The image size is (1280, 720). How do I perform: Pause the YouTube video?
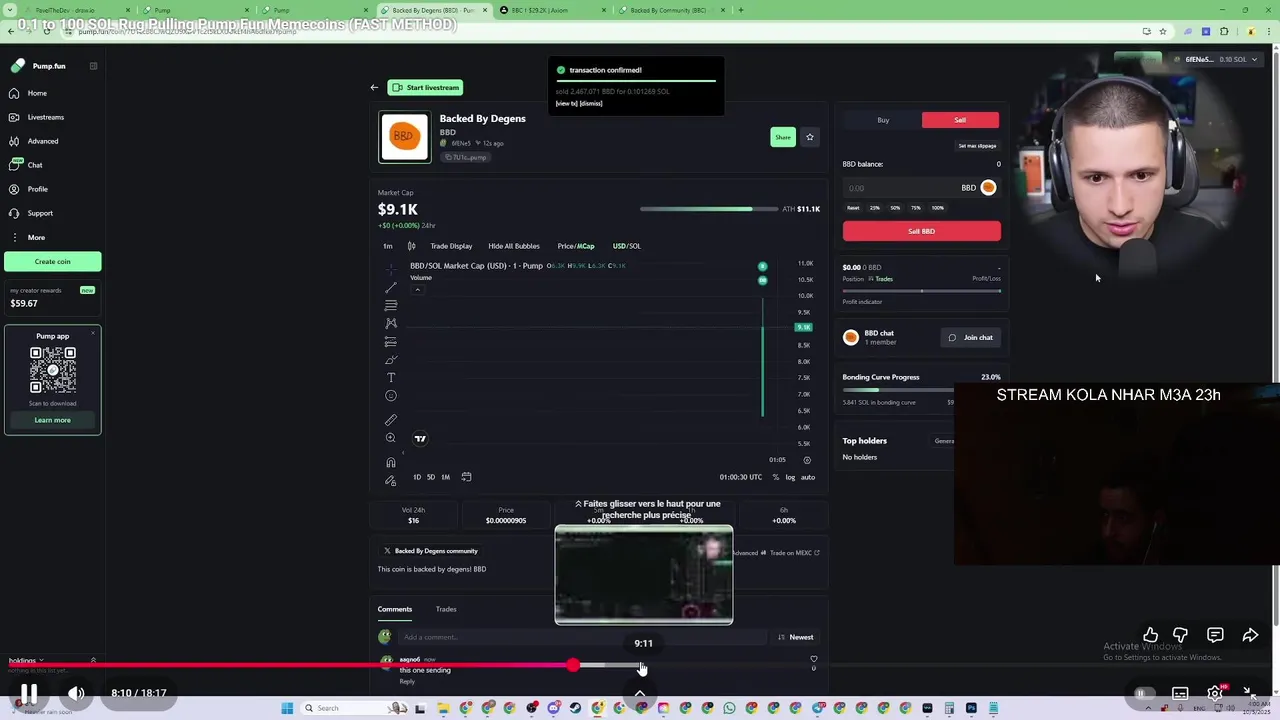pos(29,692)
